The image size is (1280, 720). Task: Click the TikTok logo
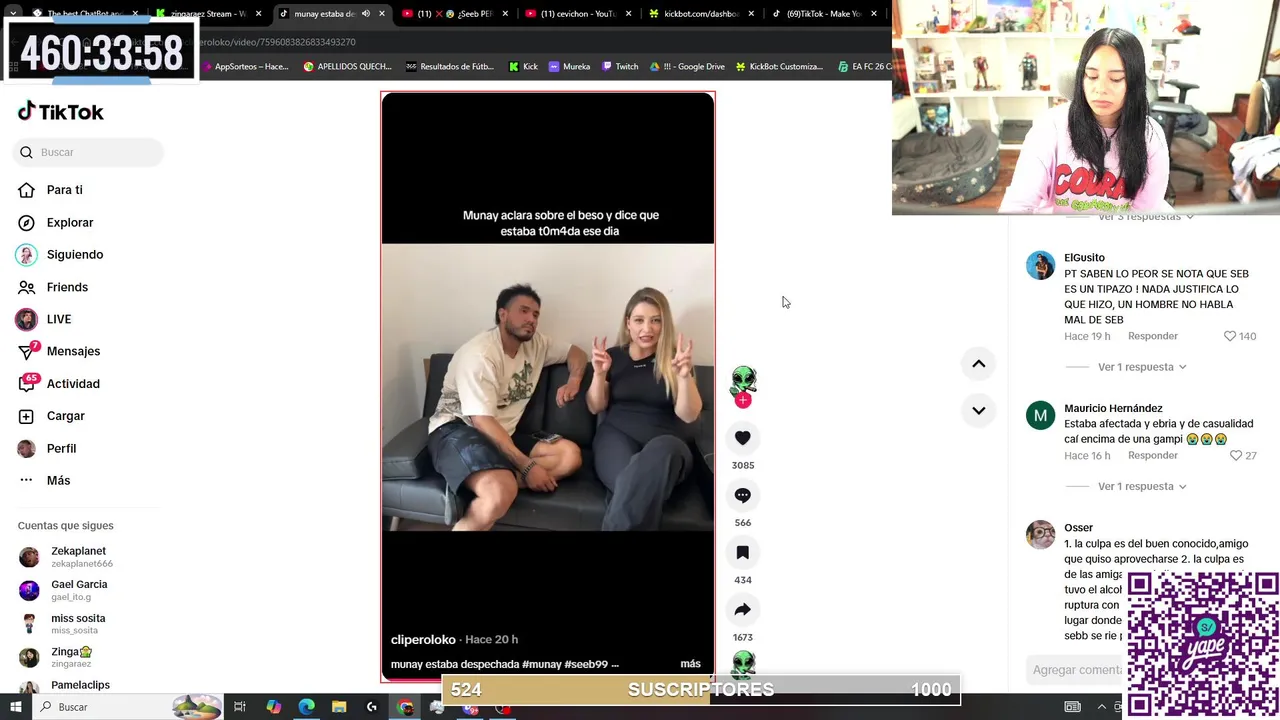tap(61, 112)
